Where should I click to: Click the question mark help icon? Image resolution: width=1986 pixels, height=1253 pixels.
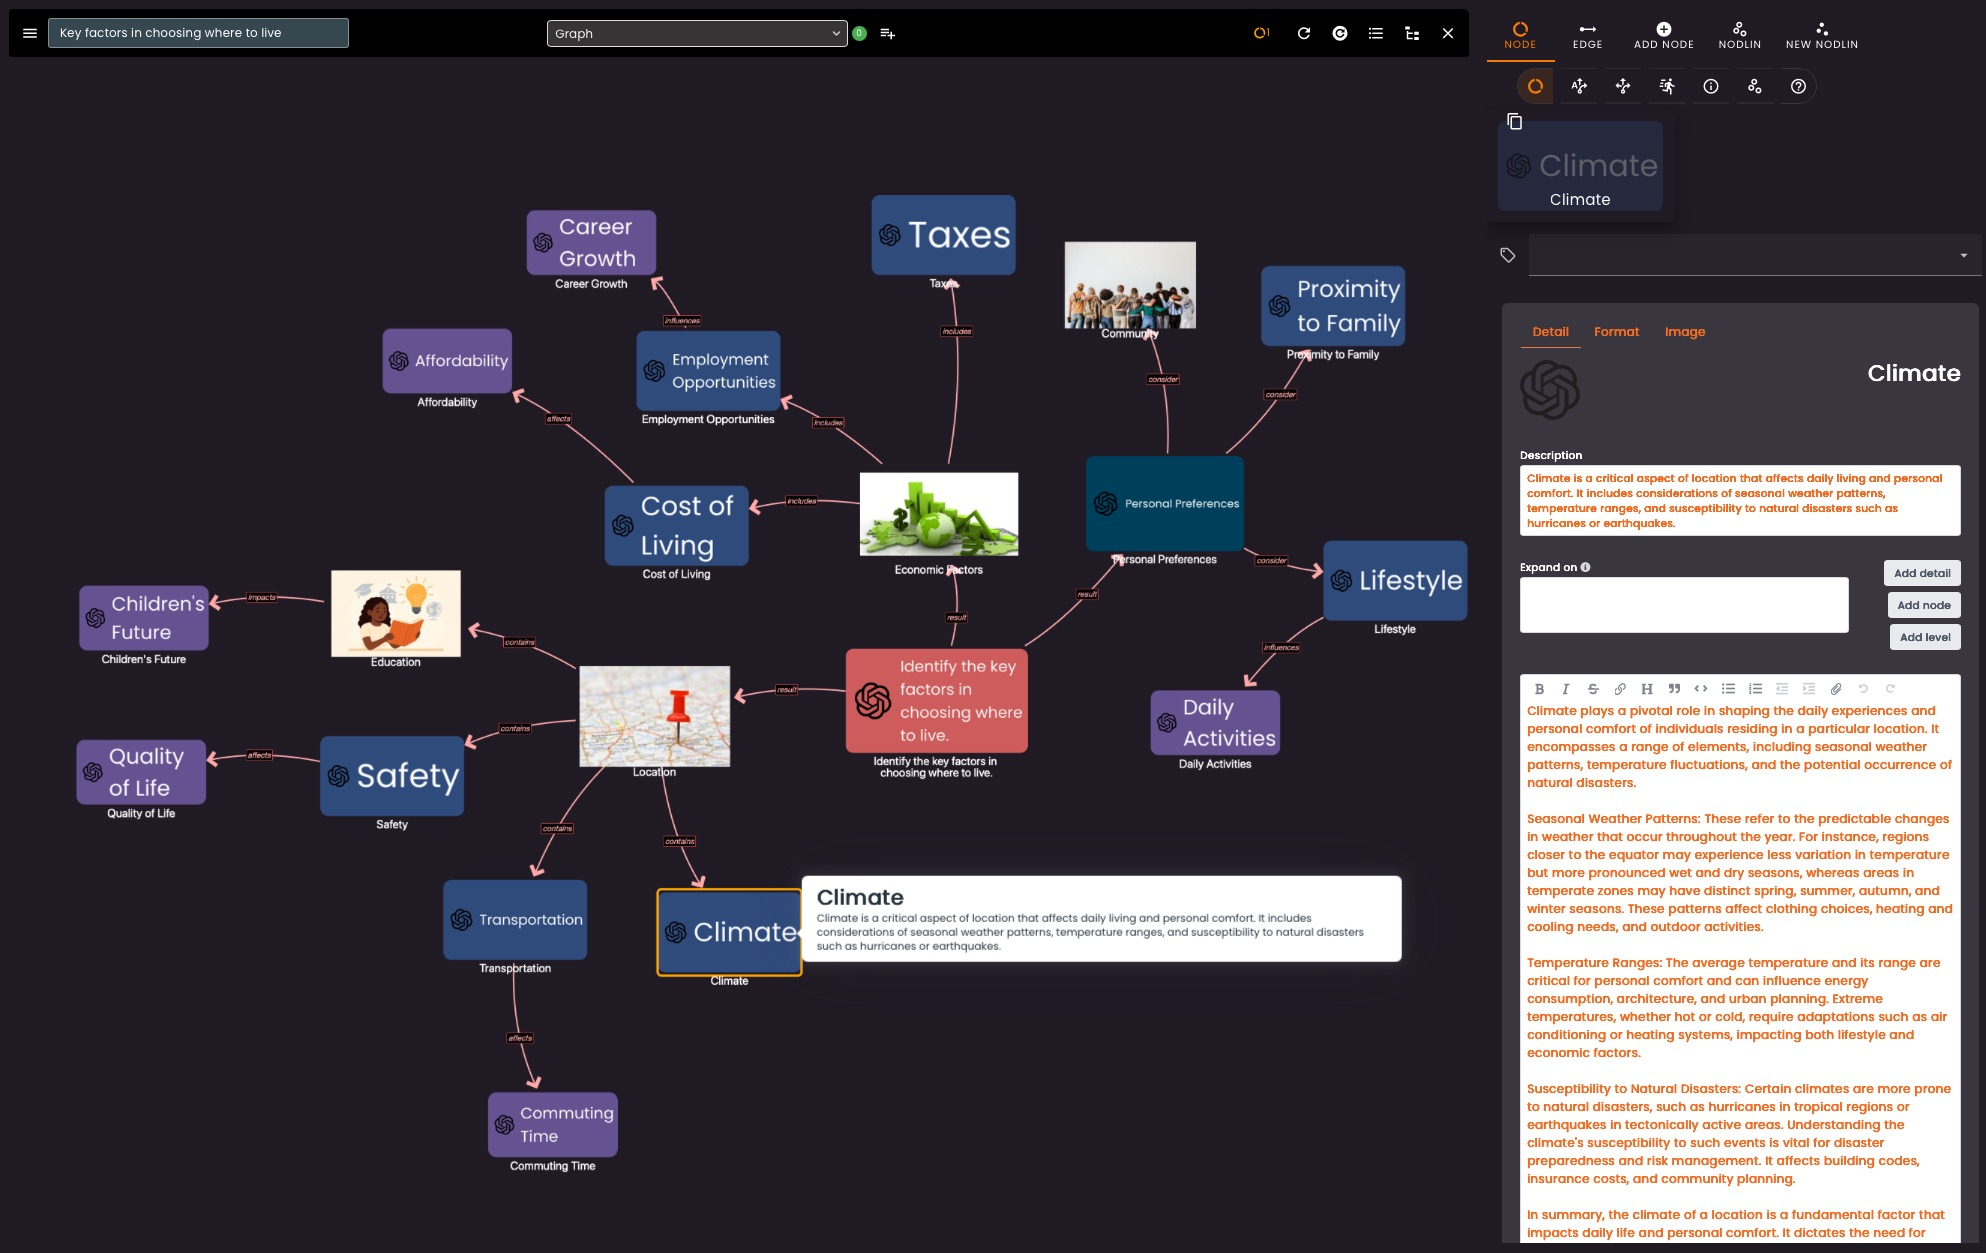(1798, 87)
